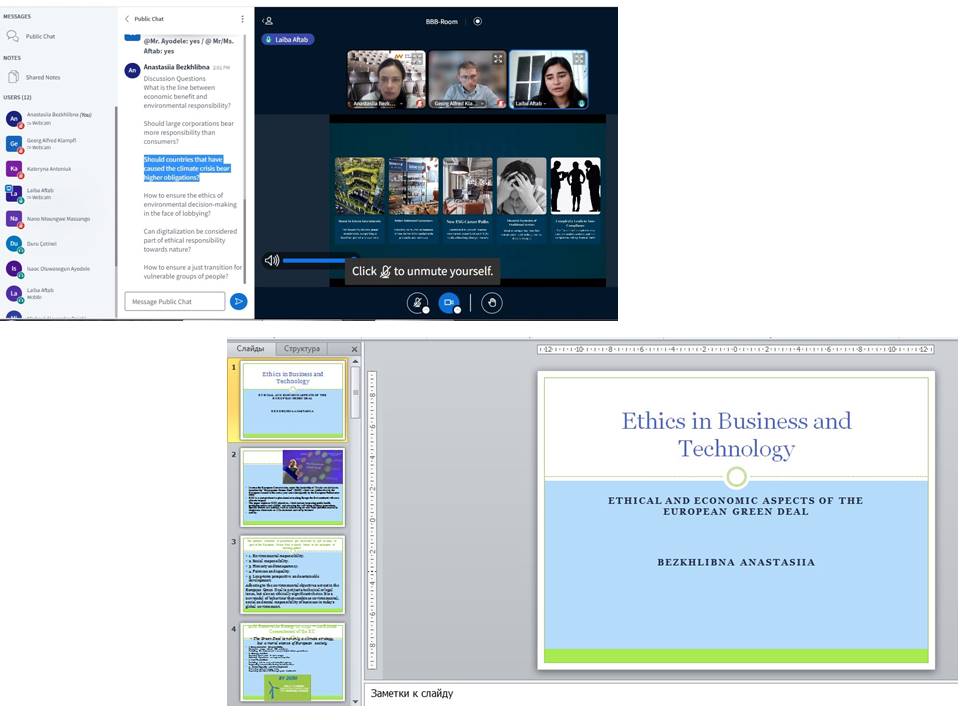This screenshot has width=960, height=720.
Task: Toggle the users list panel icon
Action: coord(268,20)
